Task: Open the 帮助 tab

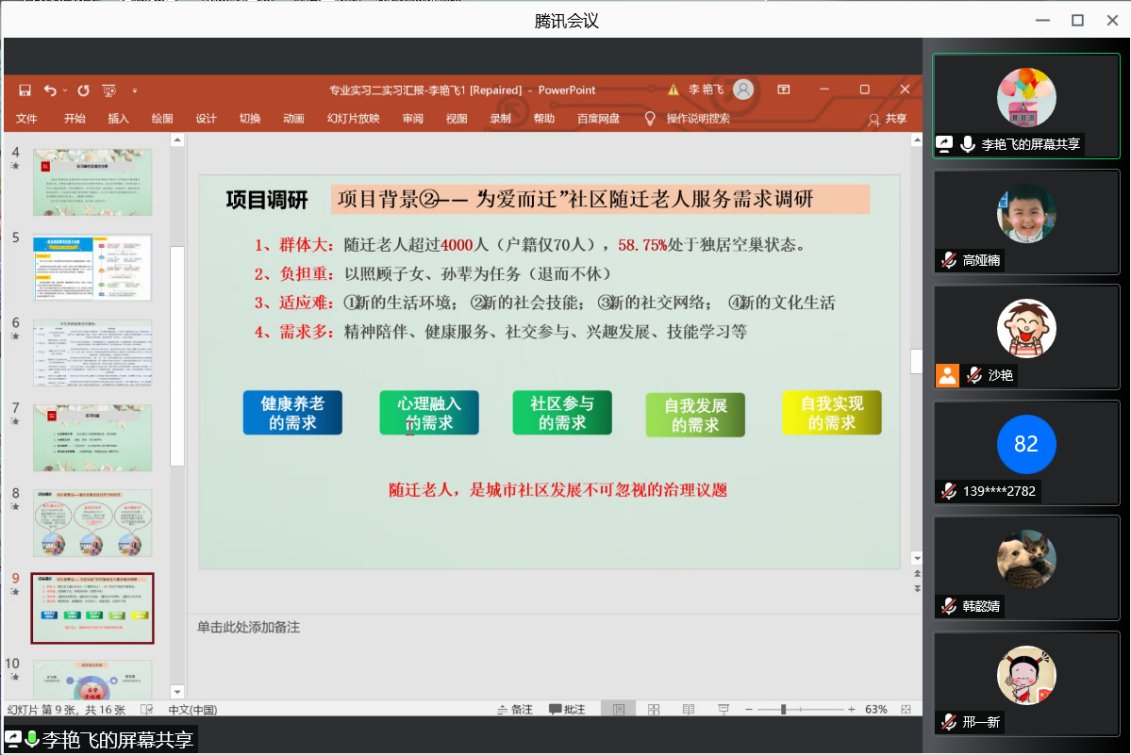Action: [544, 118]
